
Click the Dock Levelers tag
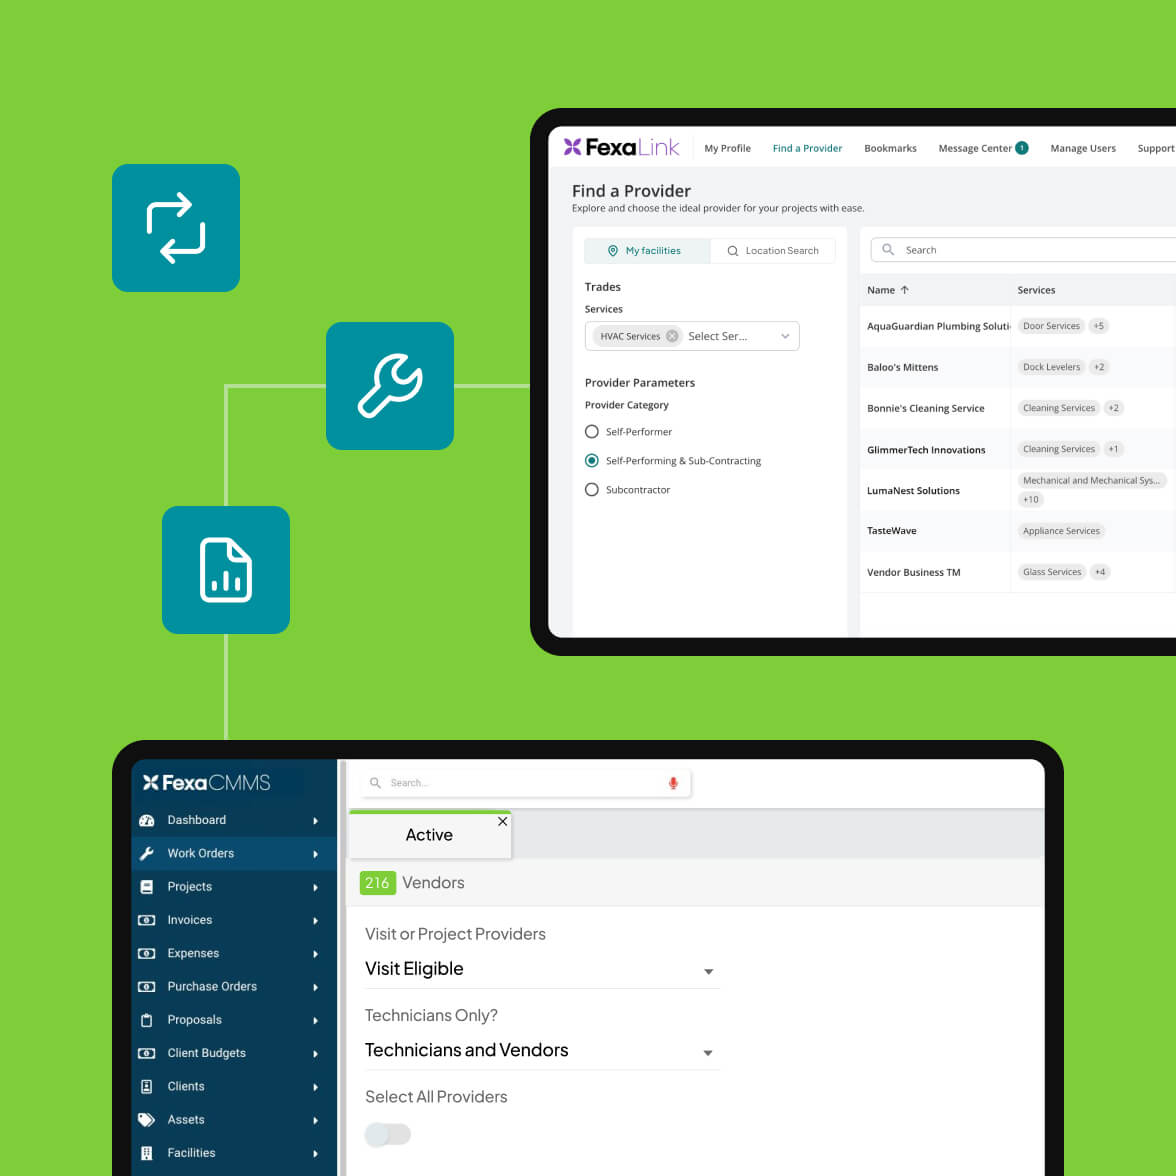[1051, 368]
